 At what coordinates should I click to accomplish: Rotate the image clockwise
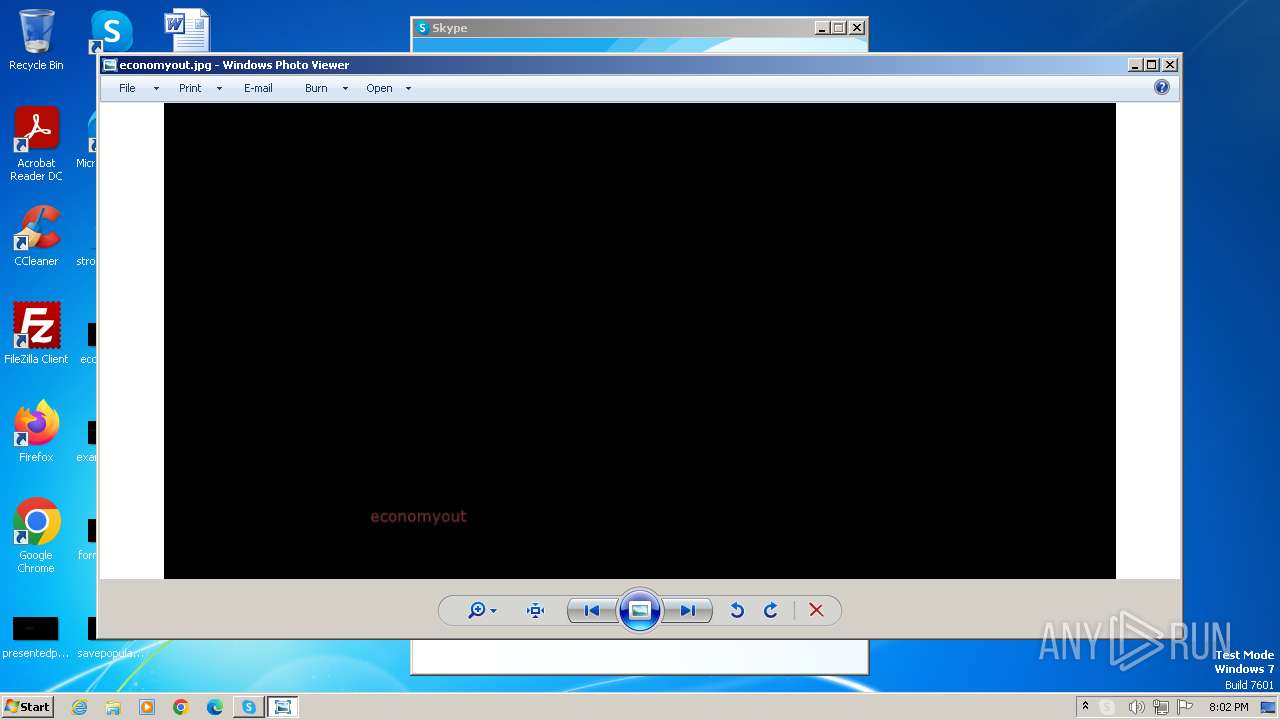[771, 611]
